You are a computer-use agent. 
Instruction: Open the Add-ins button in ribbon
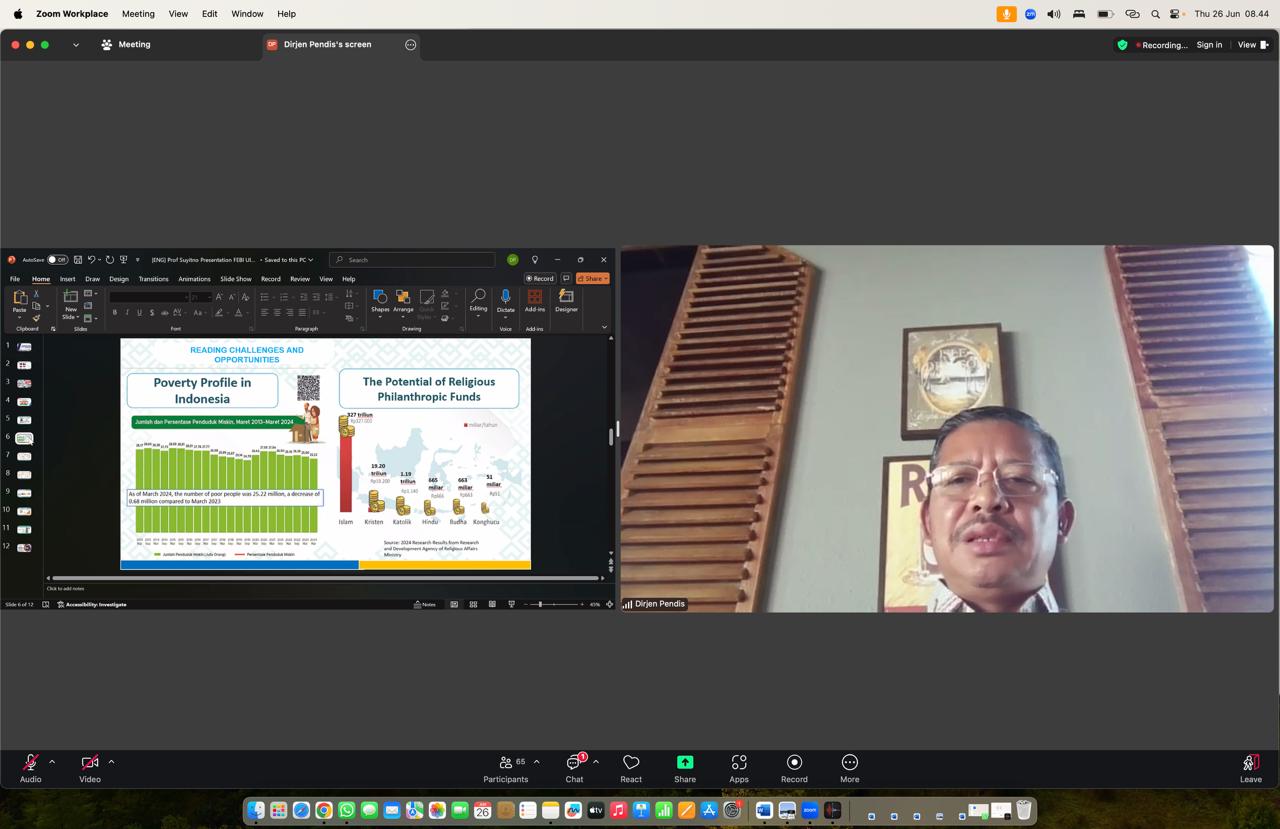[x=535, y=302]
